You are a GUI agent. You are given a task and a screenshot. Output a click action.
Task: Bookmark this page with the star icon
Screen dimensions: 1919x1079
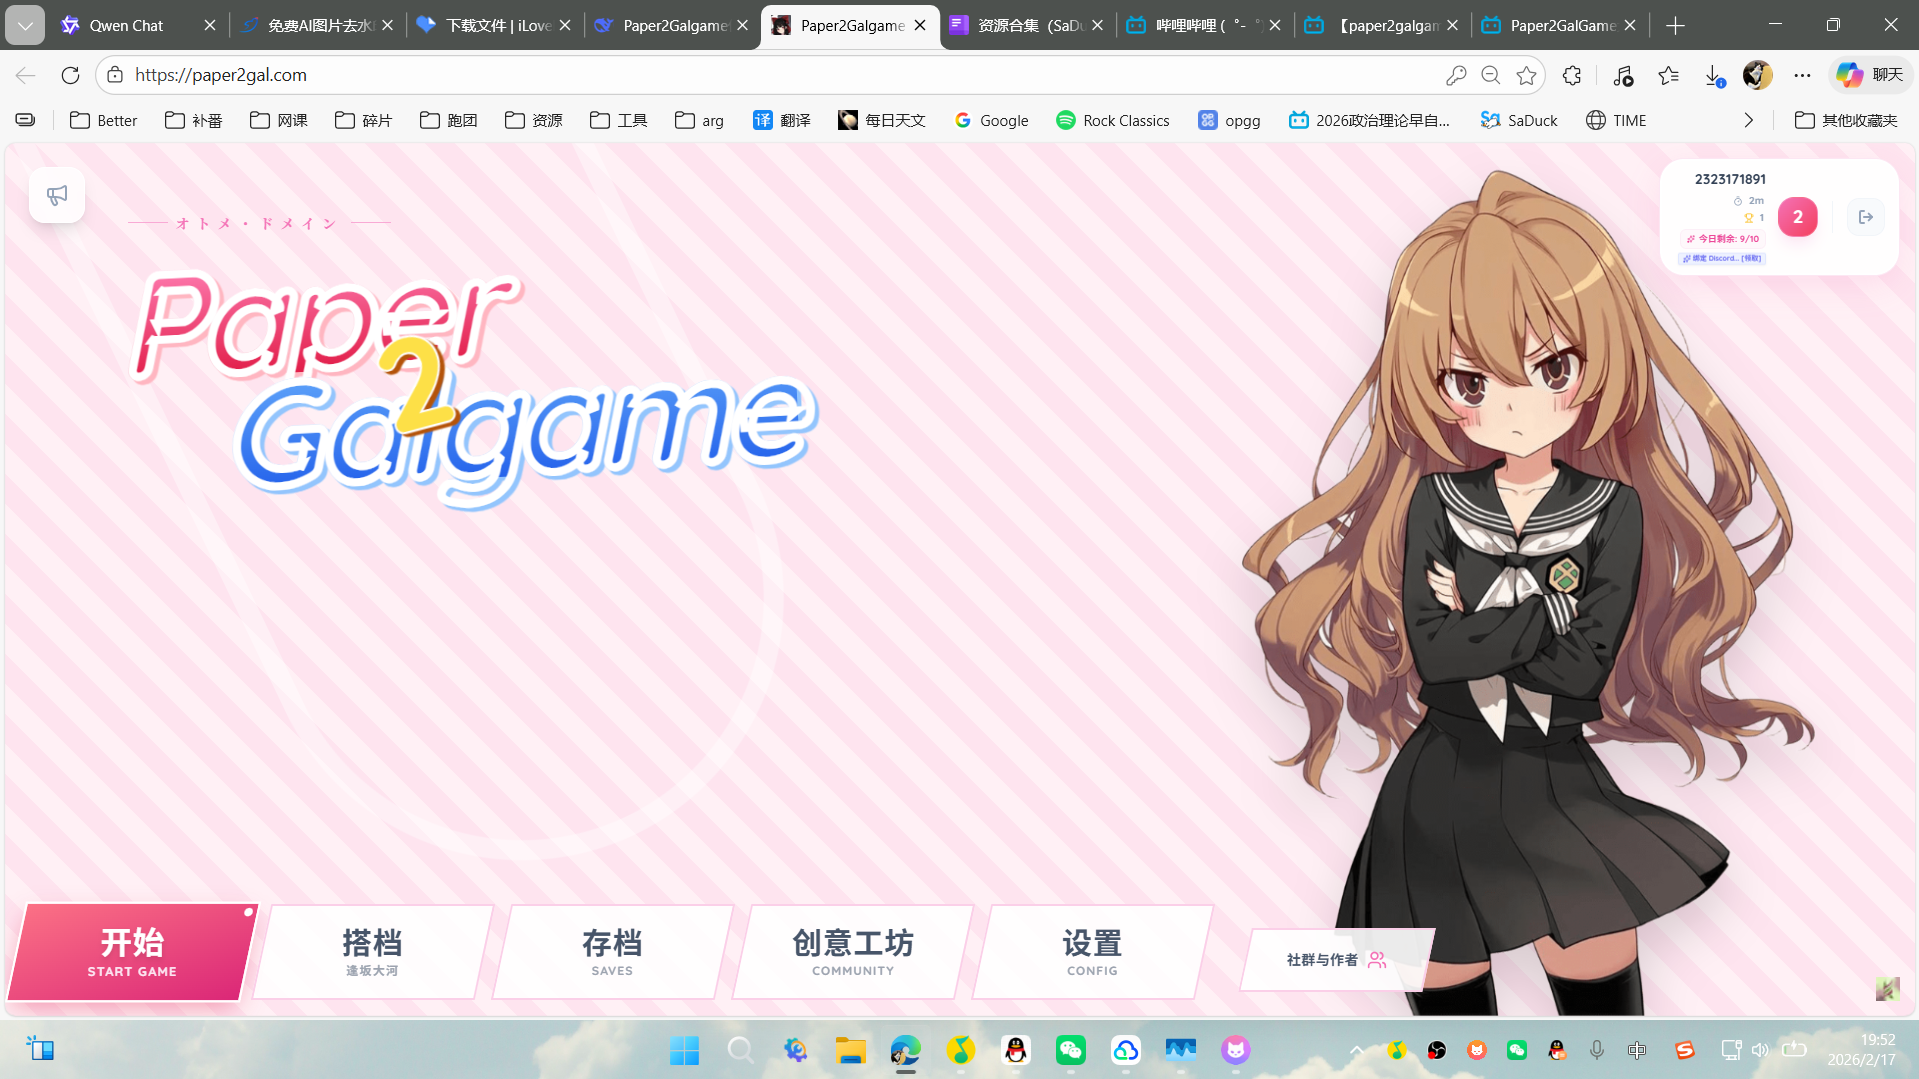pos(1526,75)
